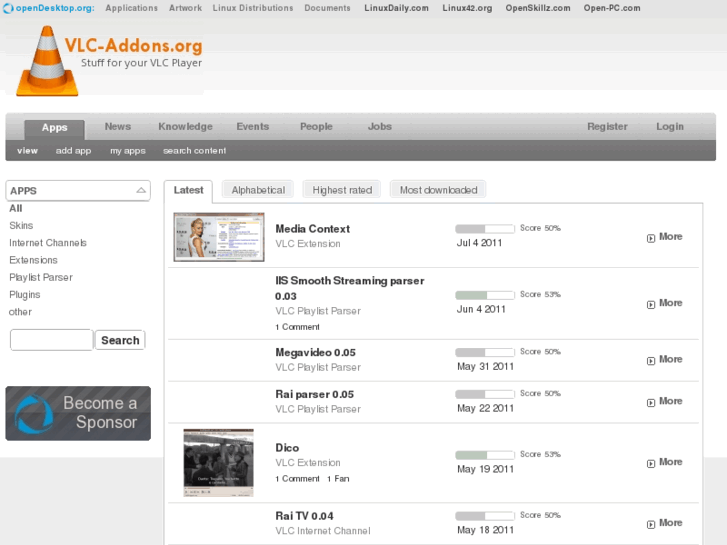727x545 pixels.
Task: Select the add app submenu item
Action: tap(73, 151)
